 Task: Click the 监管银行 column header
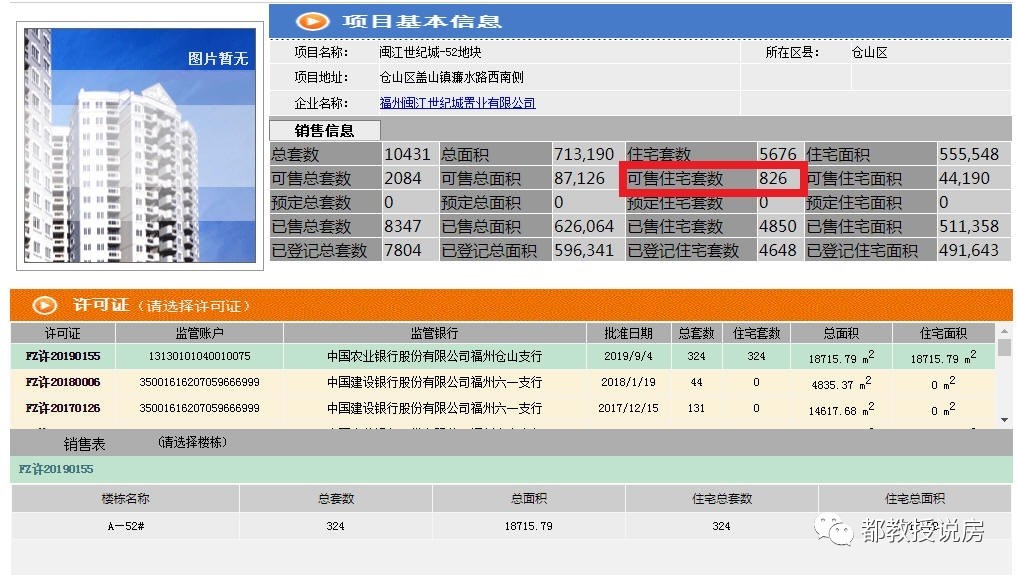(x=434, y=334)
